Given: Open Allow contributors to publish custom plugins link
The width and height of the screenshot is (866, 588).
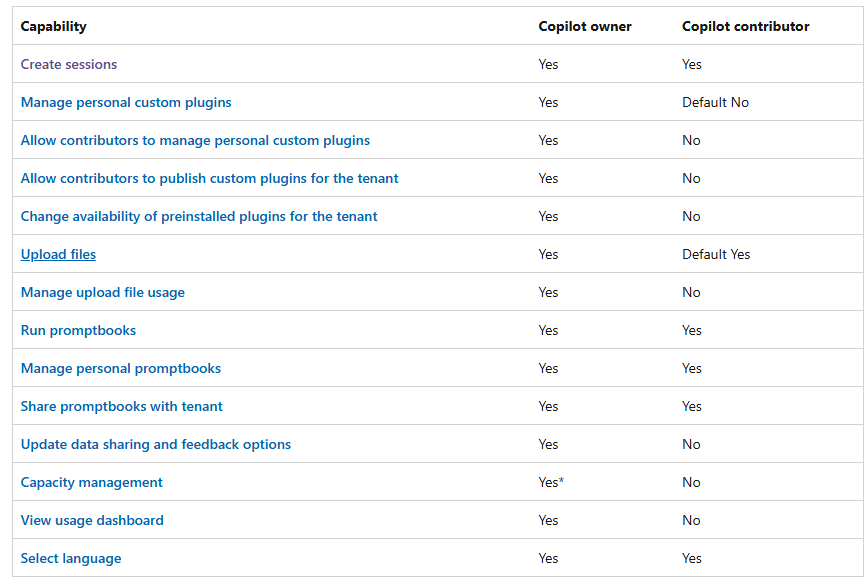Looking at the screenshot, I should (209, 178).
